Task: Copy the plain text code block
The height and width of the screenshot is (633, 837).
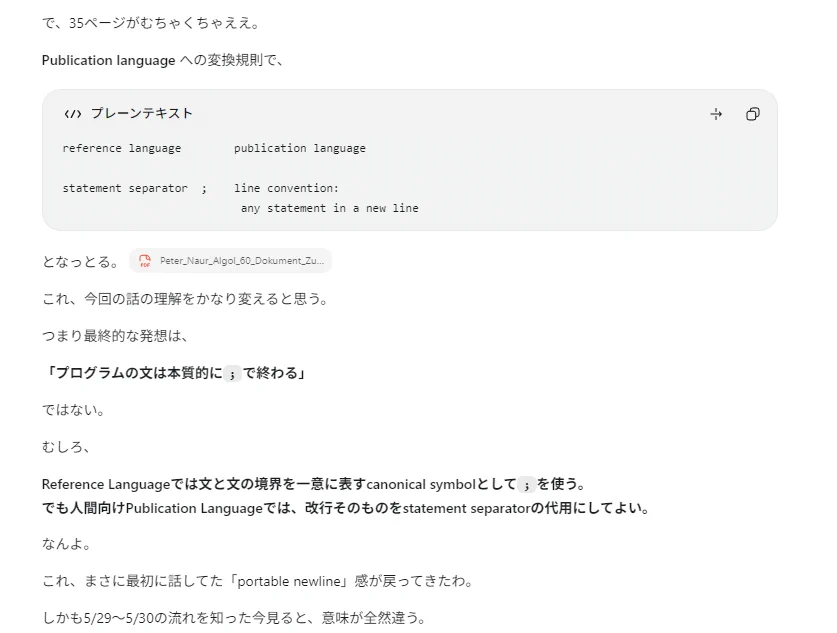Action: [753, 114]
